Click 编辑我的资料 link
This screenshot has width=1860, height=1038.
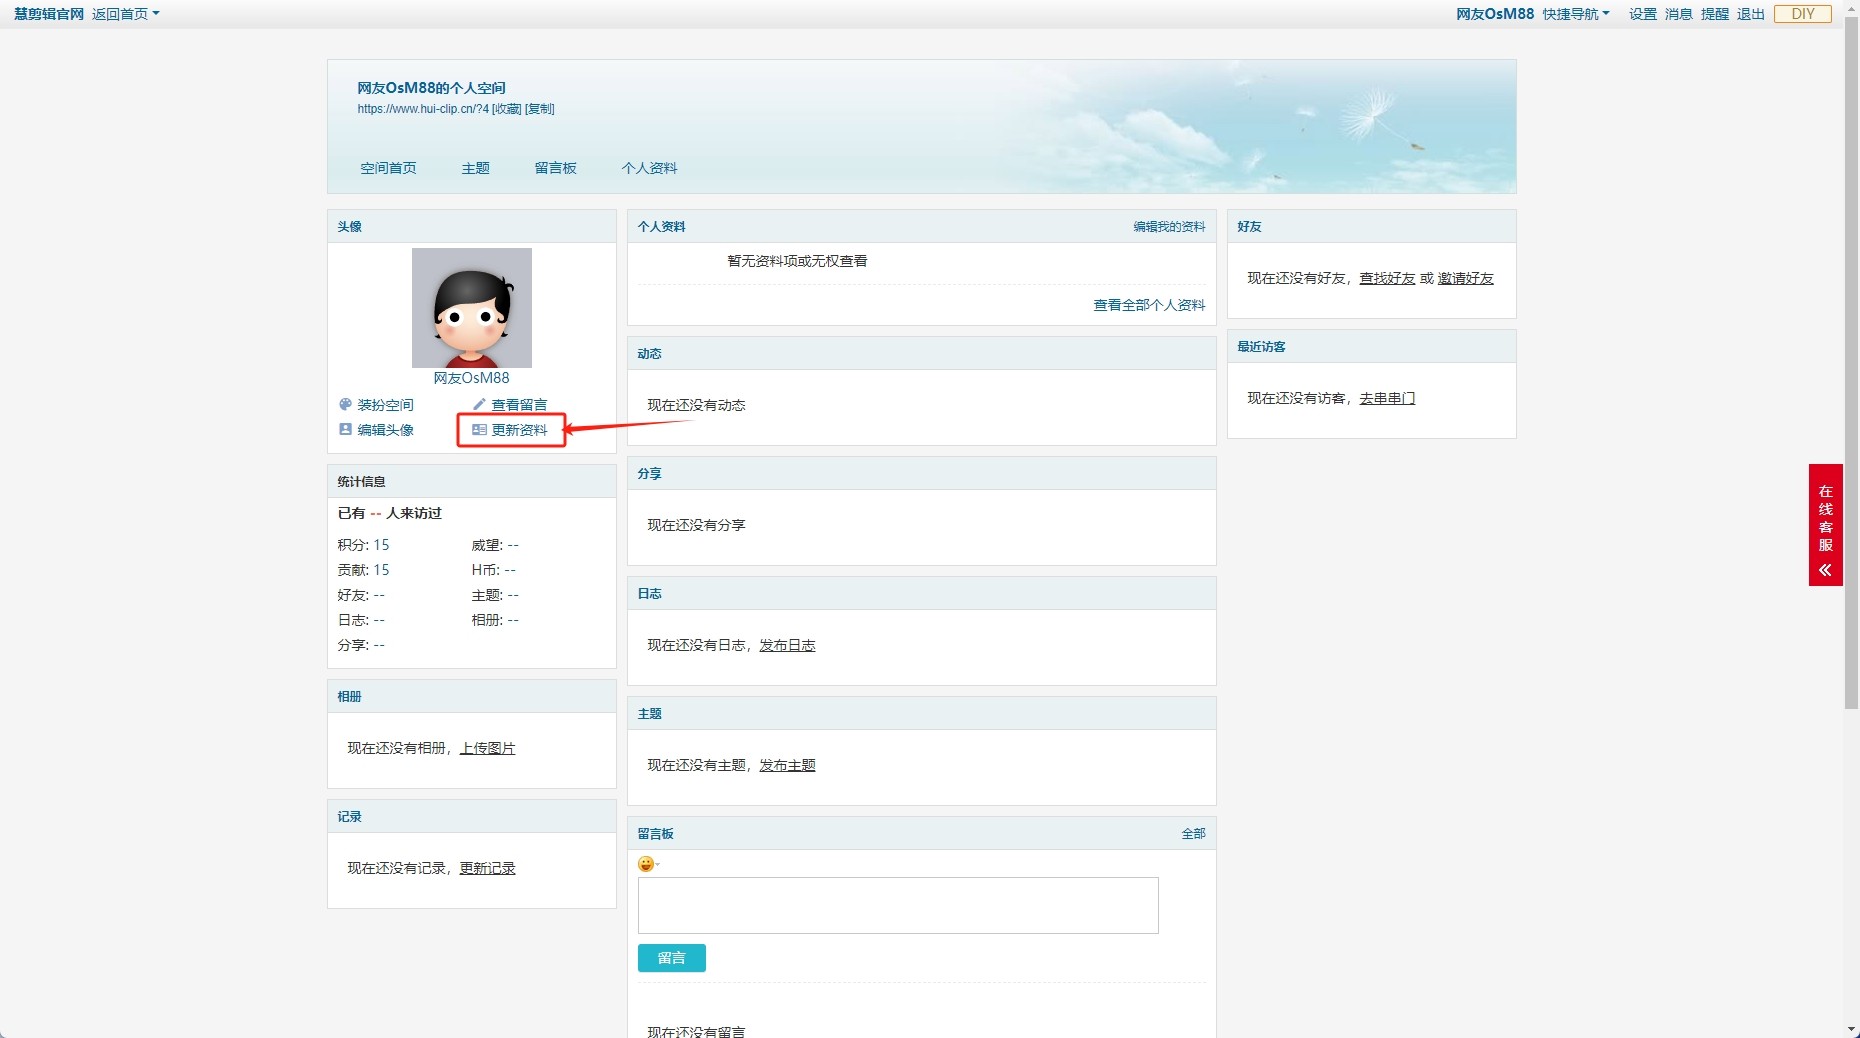tap(1169, 227)
